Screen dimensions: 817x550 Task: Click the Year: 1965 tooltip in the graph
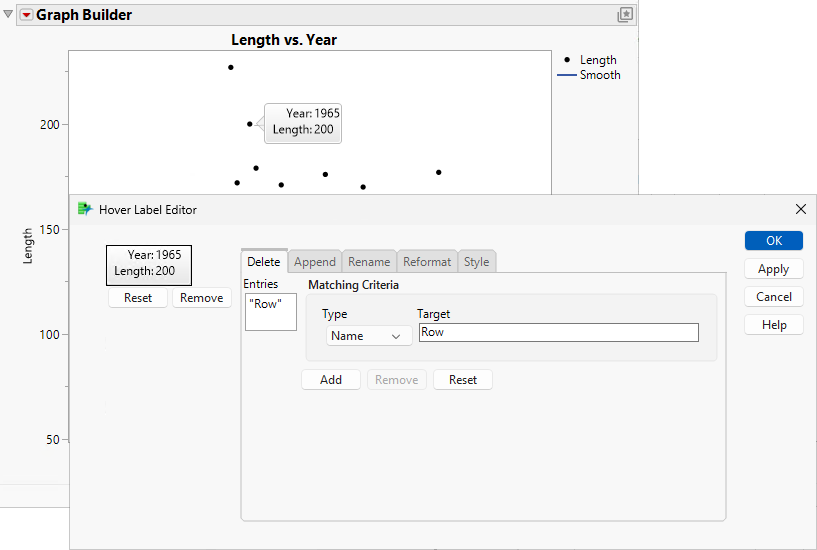pos(303,123)
